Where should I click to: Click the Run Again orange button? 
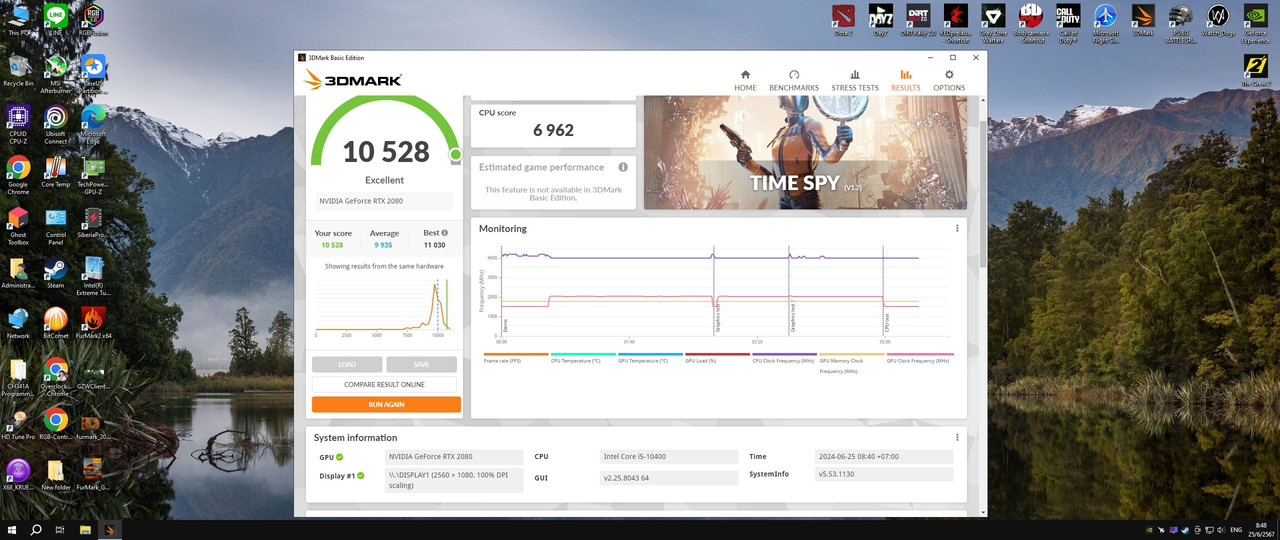click(x=386, y=405)
